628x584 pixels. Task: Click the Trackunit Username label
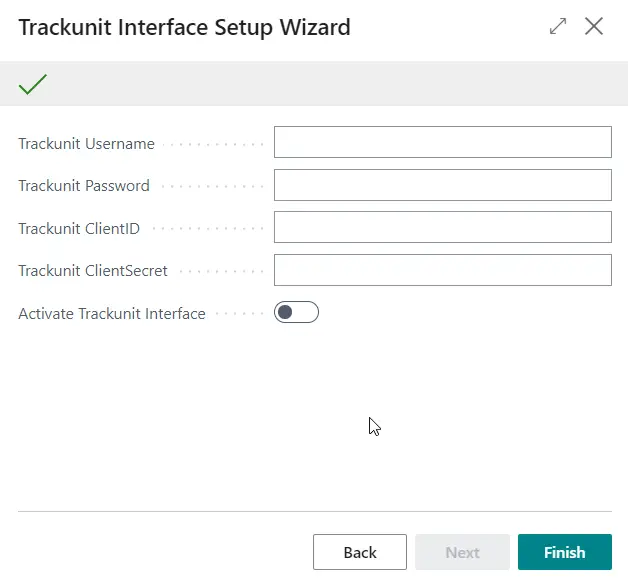(x=86, y=144)
